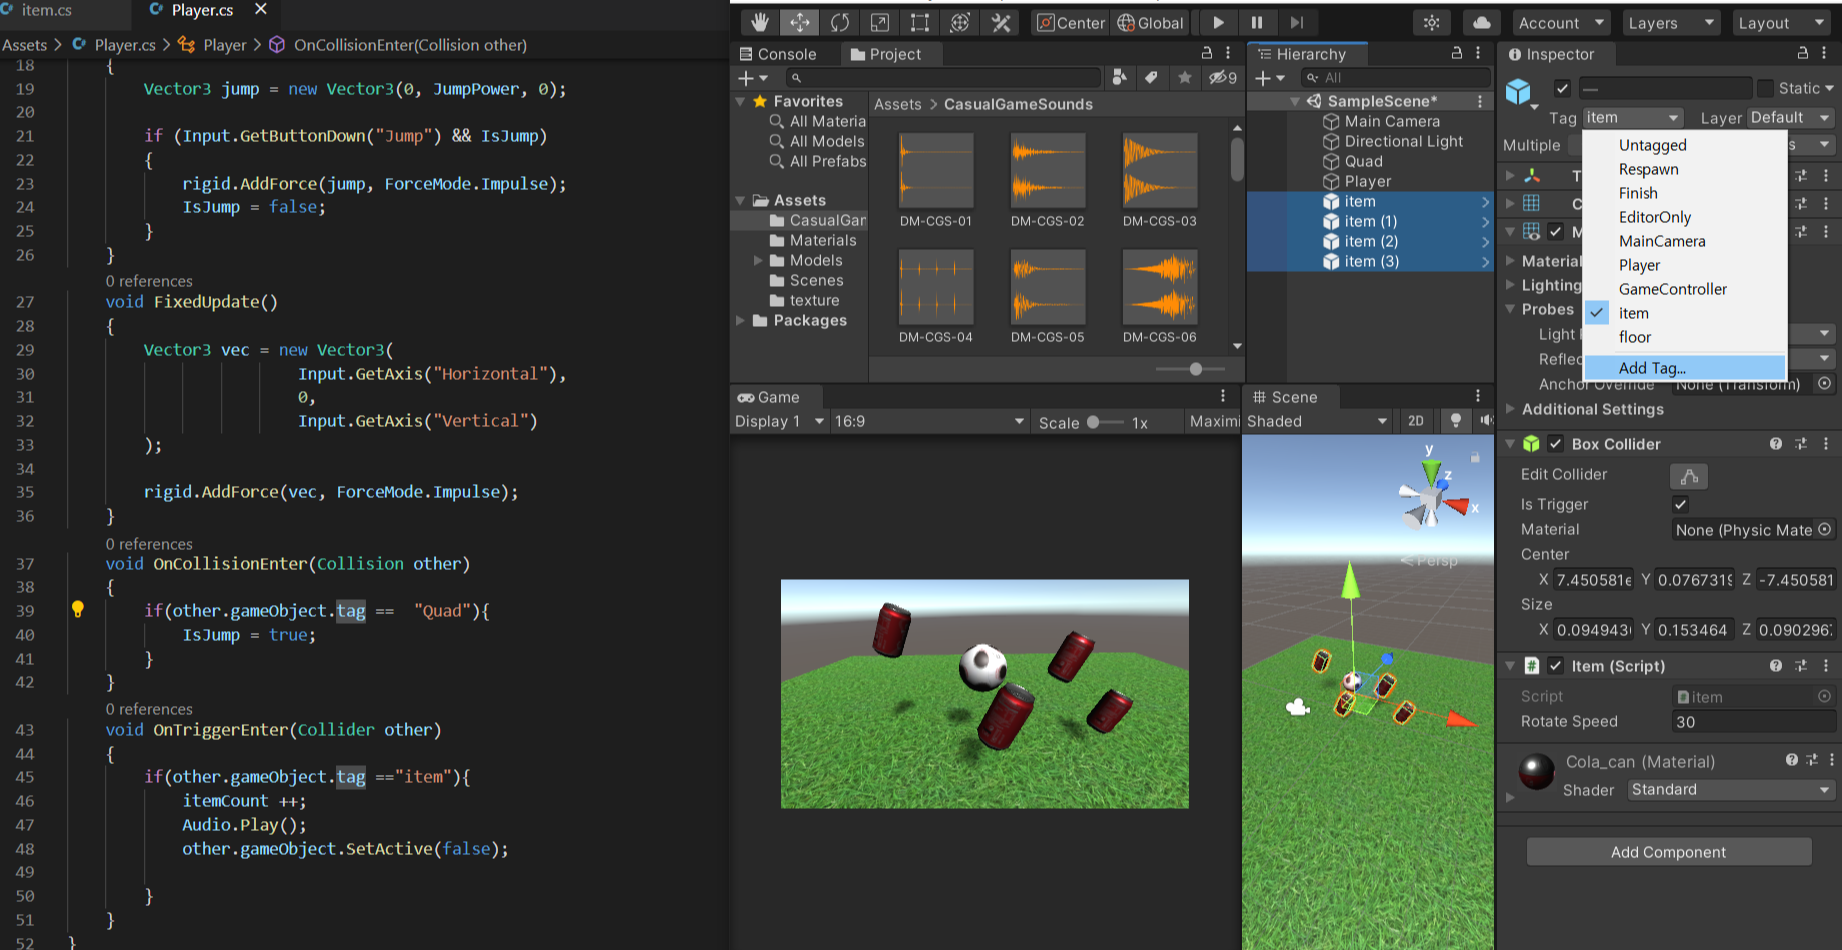1842x950 pixels.
Task: Step one frame forward
Action: tap(1296, 22)
